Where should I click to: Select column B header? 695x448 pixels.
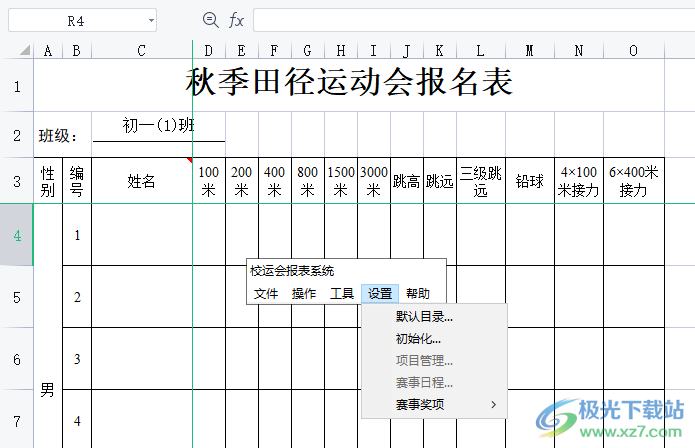(77, 51)
